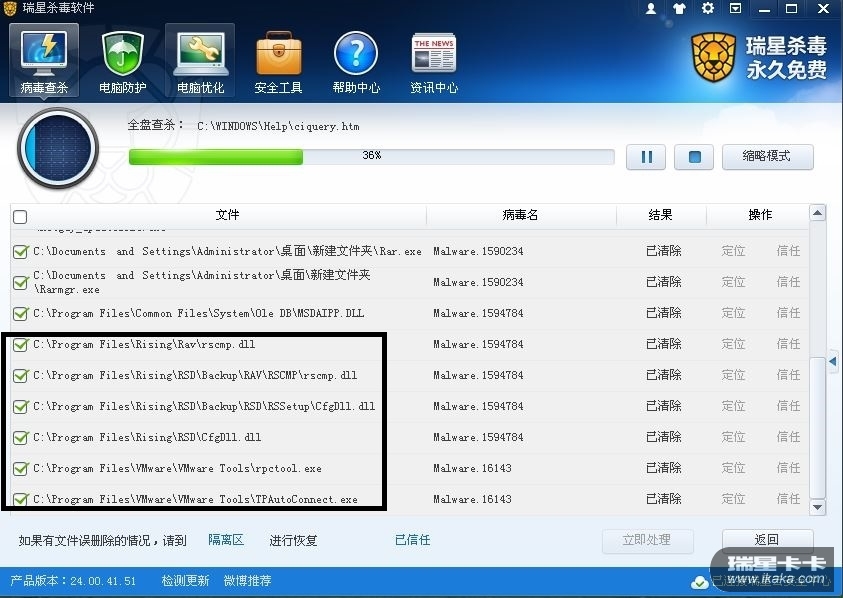Image resolution: width=843 pixels, height=598 pixels.
Task: Uncheck the Rar.exe row checkbox
Action: point(20,251)
